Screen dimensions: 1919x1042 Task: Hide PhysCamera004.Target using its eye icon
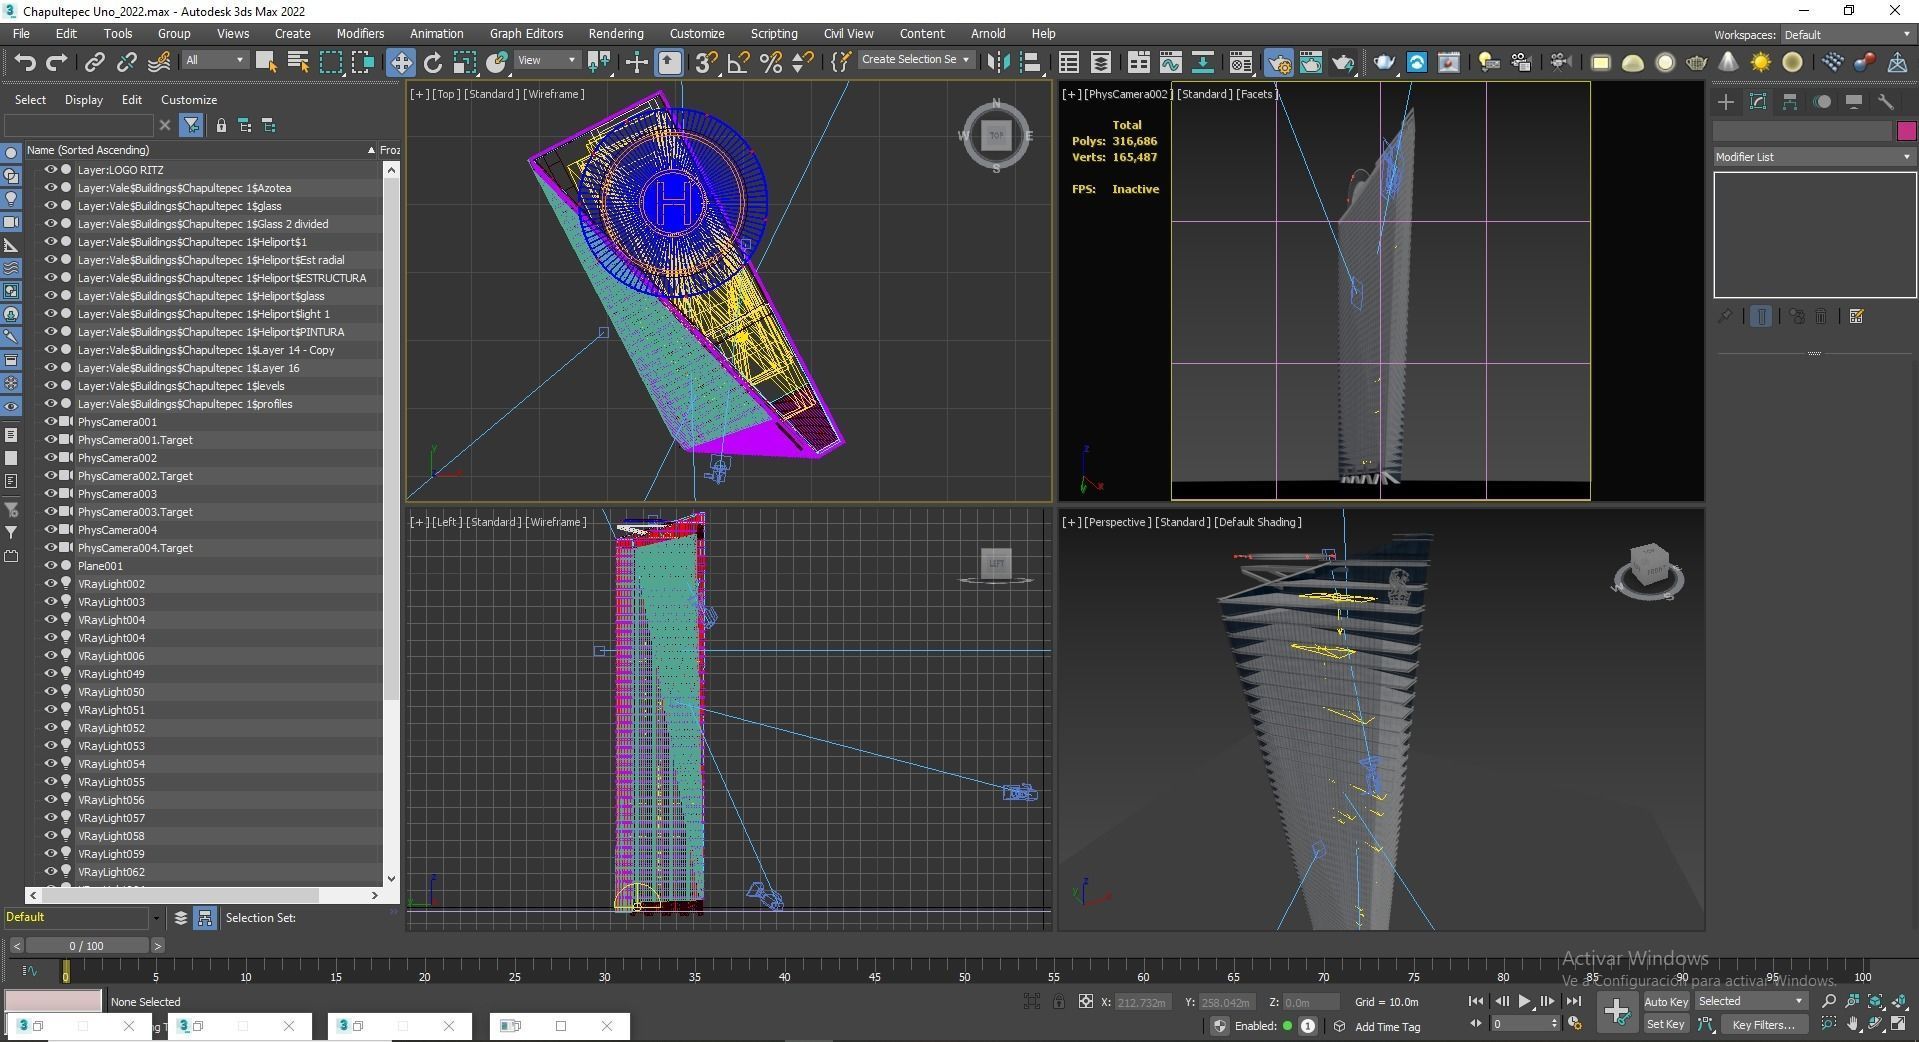[50, 548]
